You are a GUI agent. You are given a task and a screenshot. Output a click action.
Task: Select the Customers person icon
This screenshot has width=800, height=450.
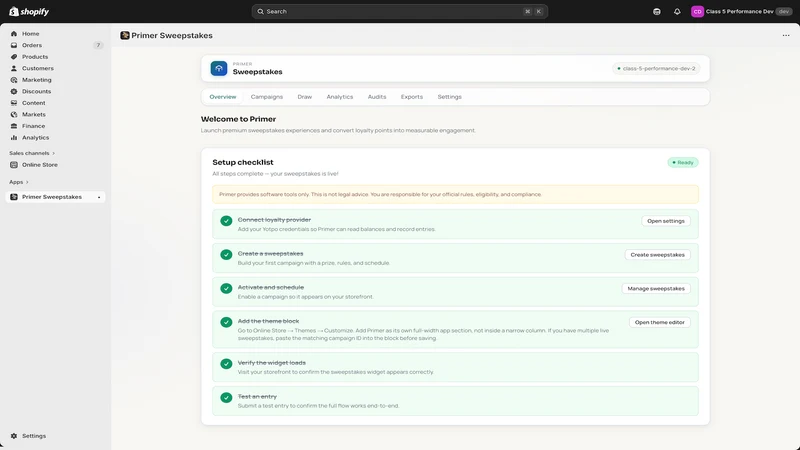coord(14,68)
